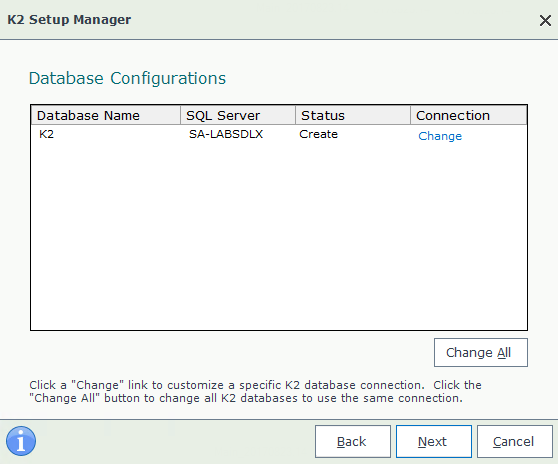Open the Change link for K2 database
Screen dimensions: 558x464
[440, 136]
